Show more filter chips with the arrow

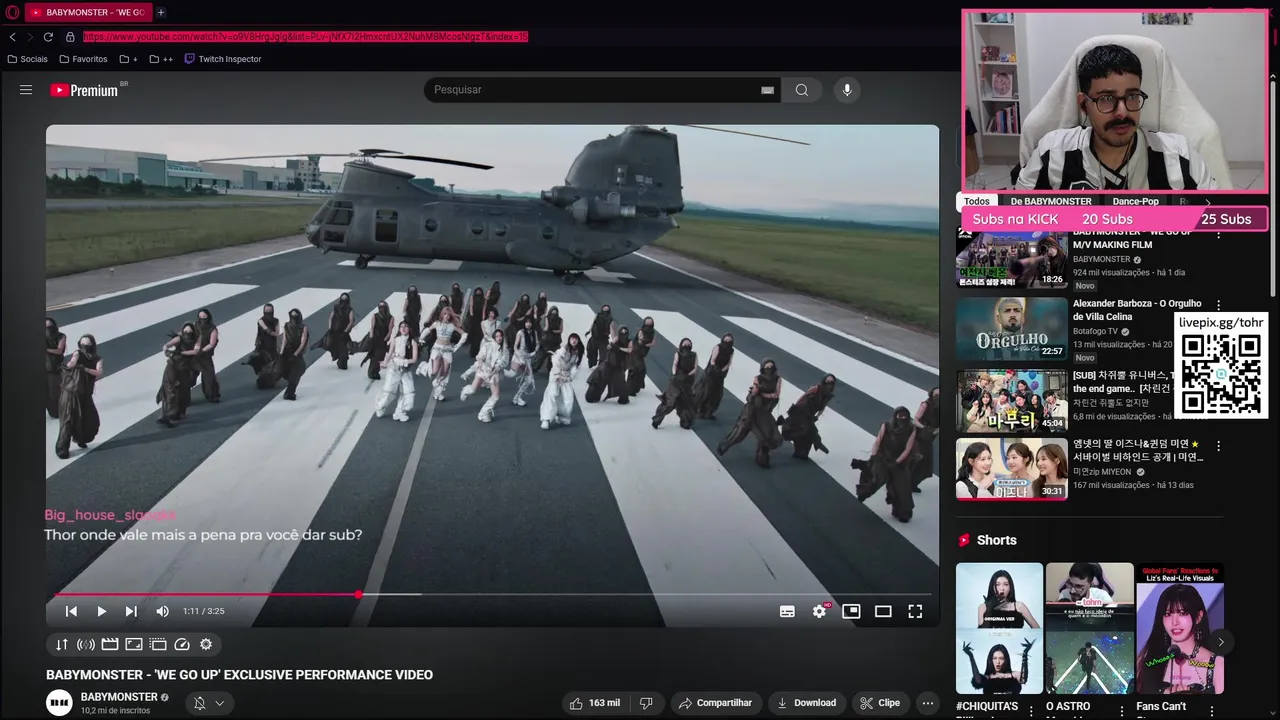[1207, 202]
